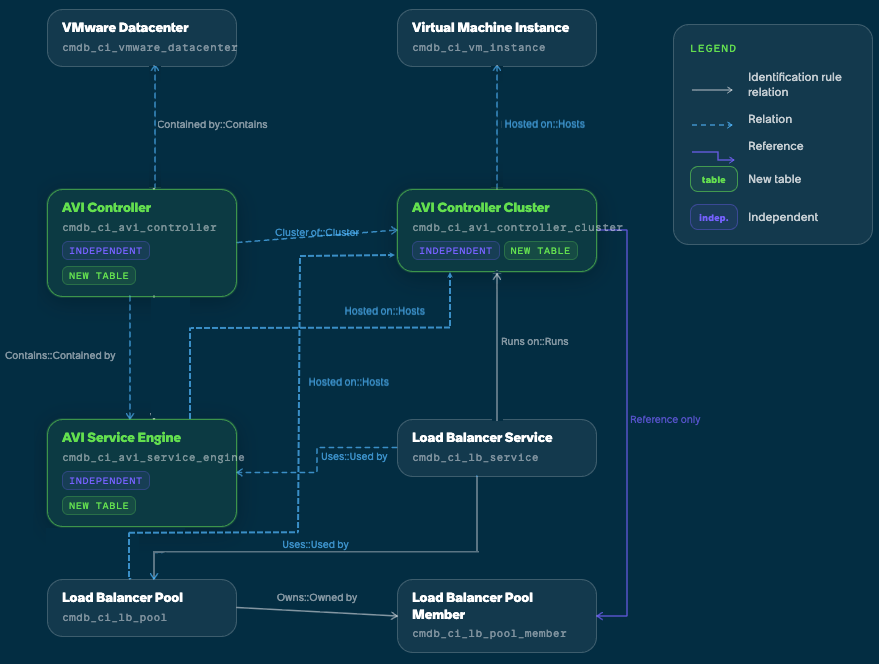Select the cmdb_ci_avi_controller table name
The width and height of the screenshot is (879, 664).
[x=139, y=228]
